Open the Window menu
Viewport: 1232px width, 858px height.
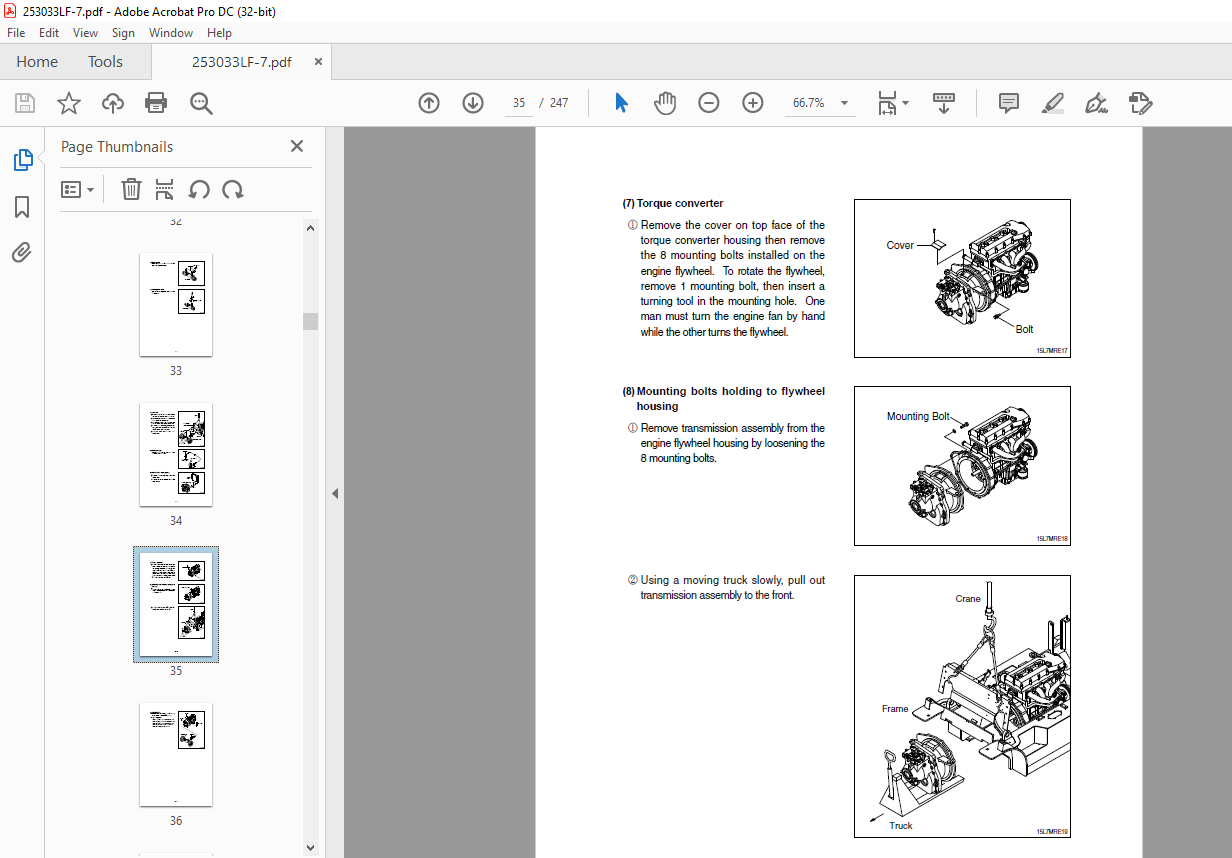tap(171, 33)
